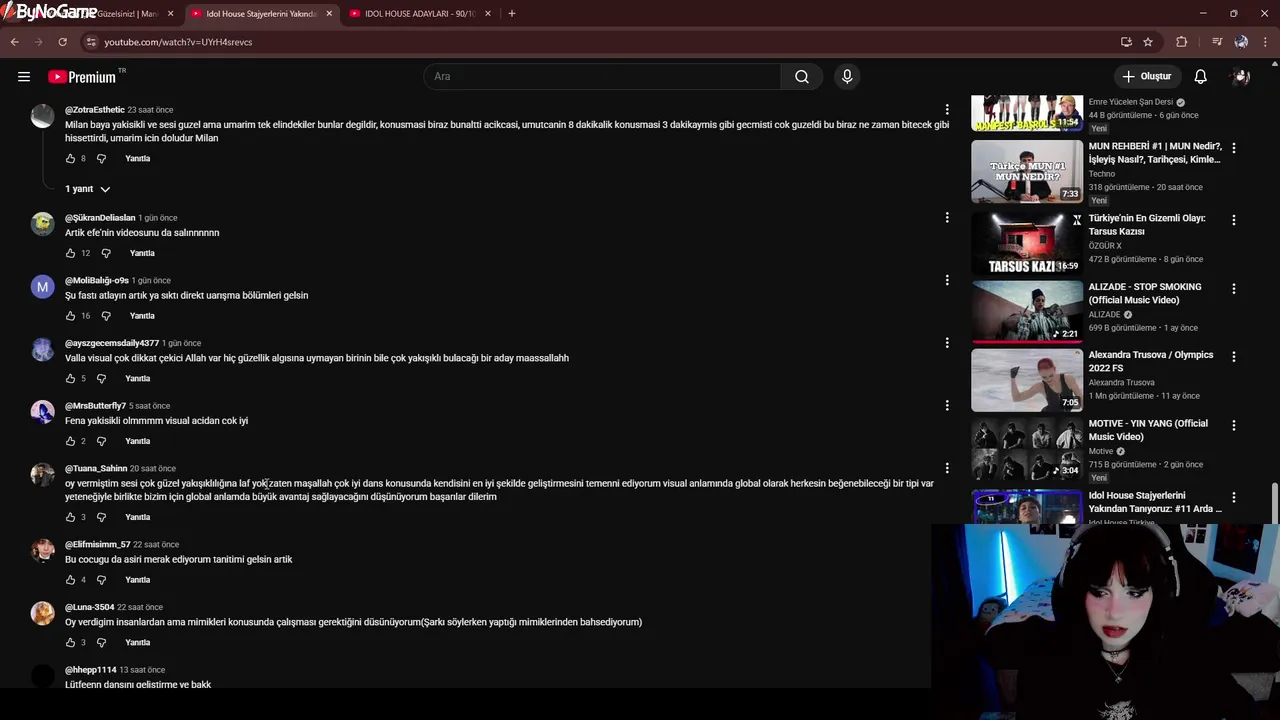Open the notifications bell
This screenshot has height=720, width=1280.
click(1201, 76)
